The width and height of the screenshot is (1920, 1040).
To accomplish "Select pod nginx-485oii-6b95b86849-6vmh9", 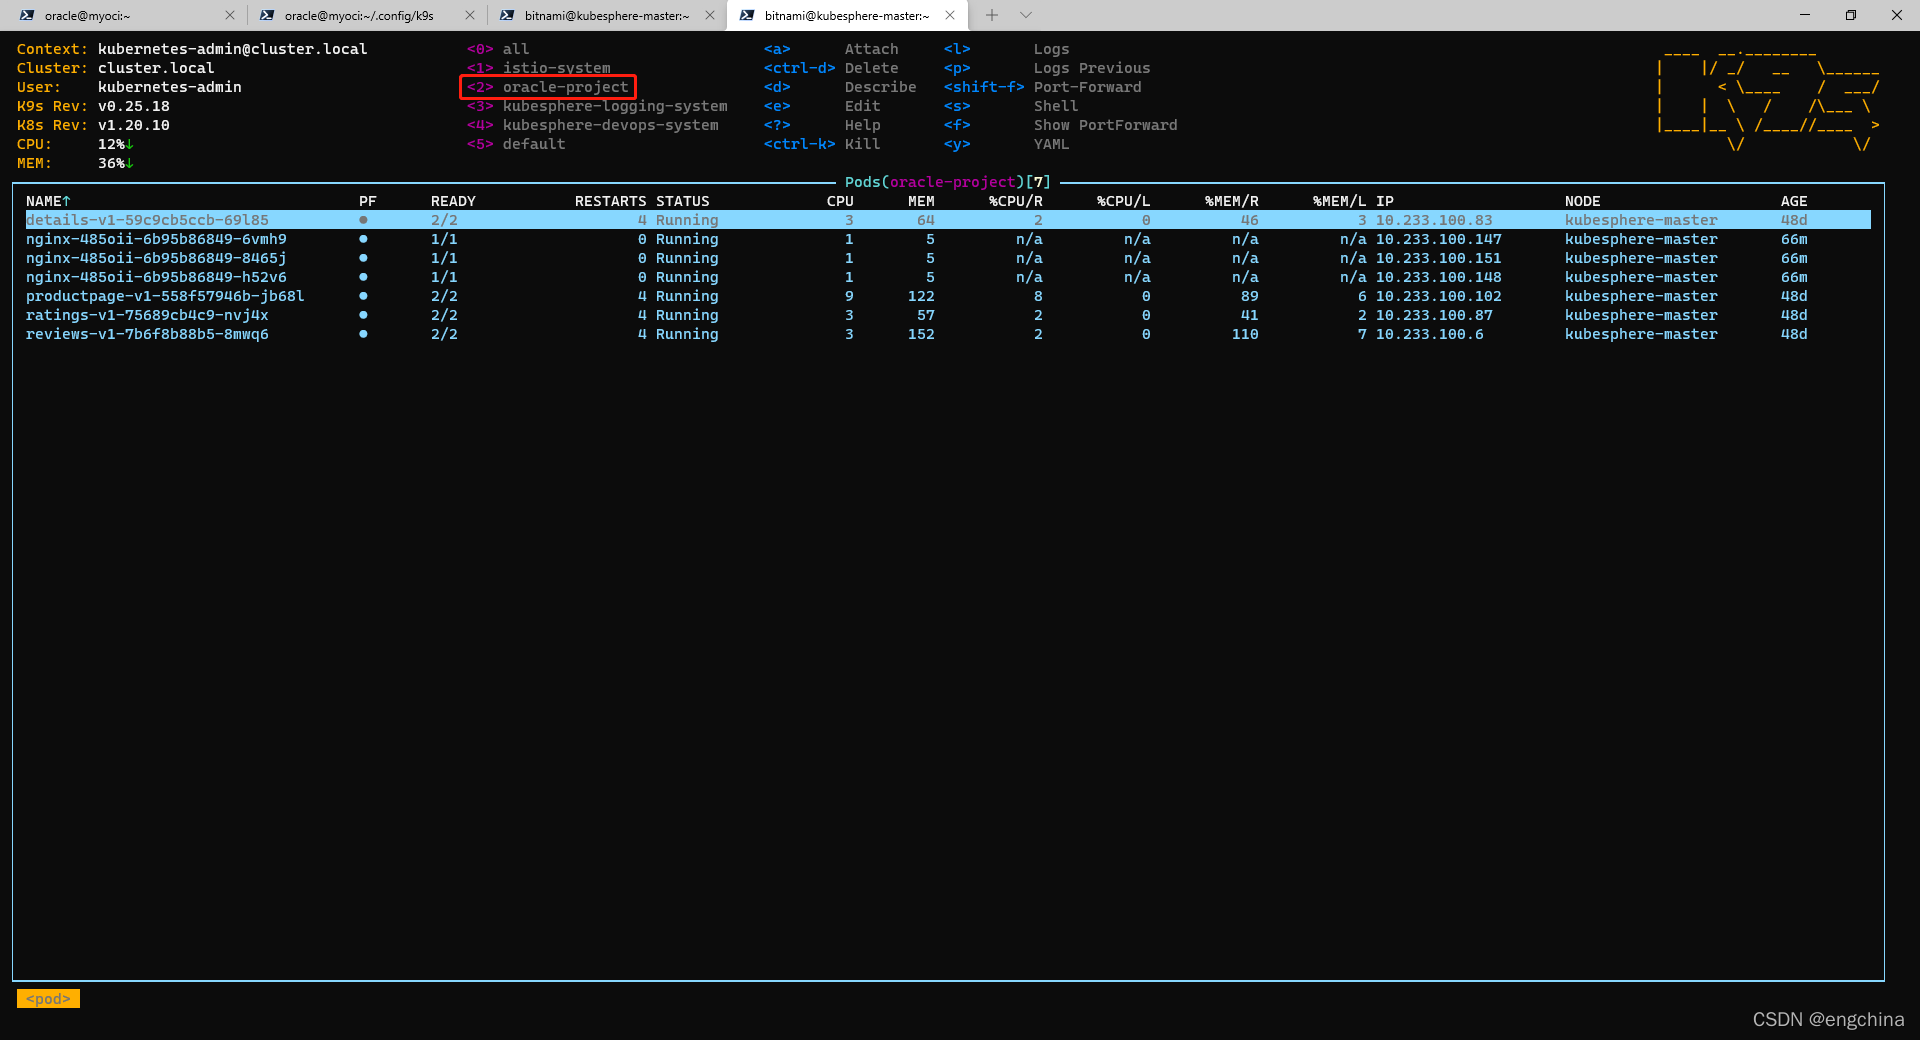I will click(x=948, y=239).
